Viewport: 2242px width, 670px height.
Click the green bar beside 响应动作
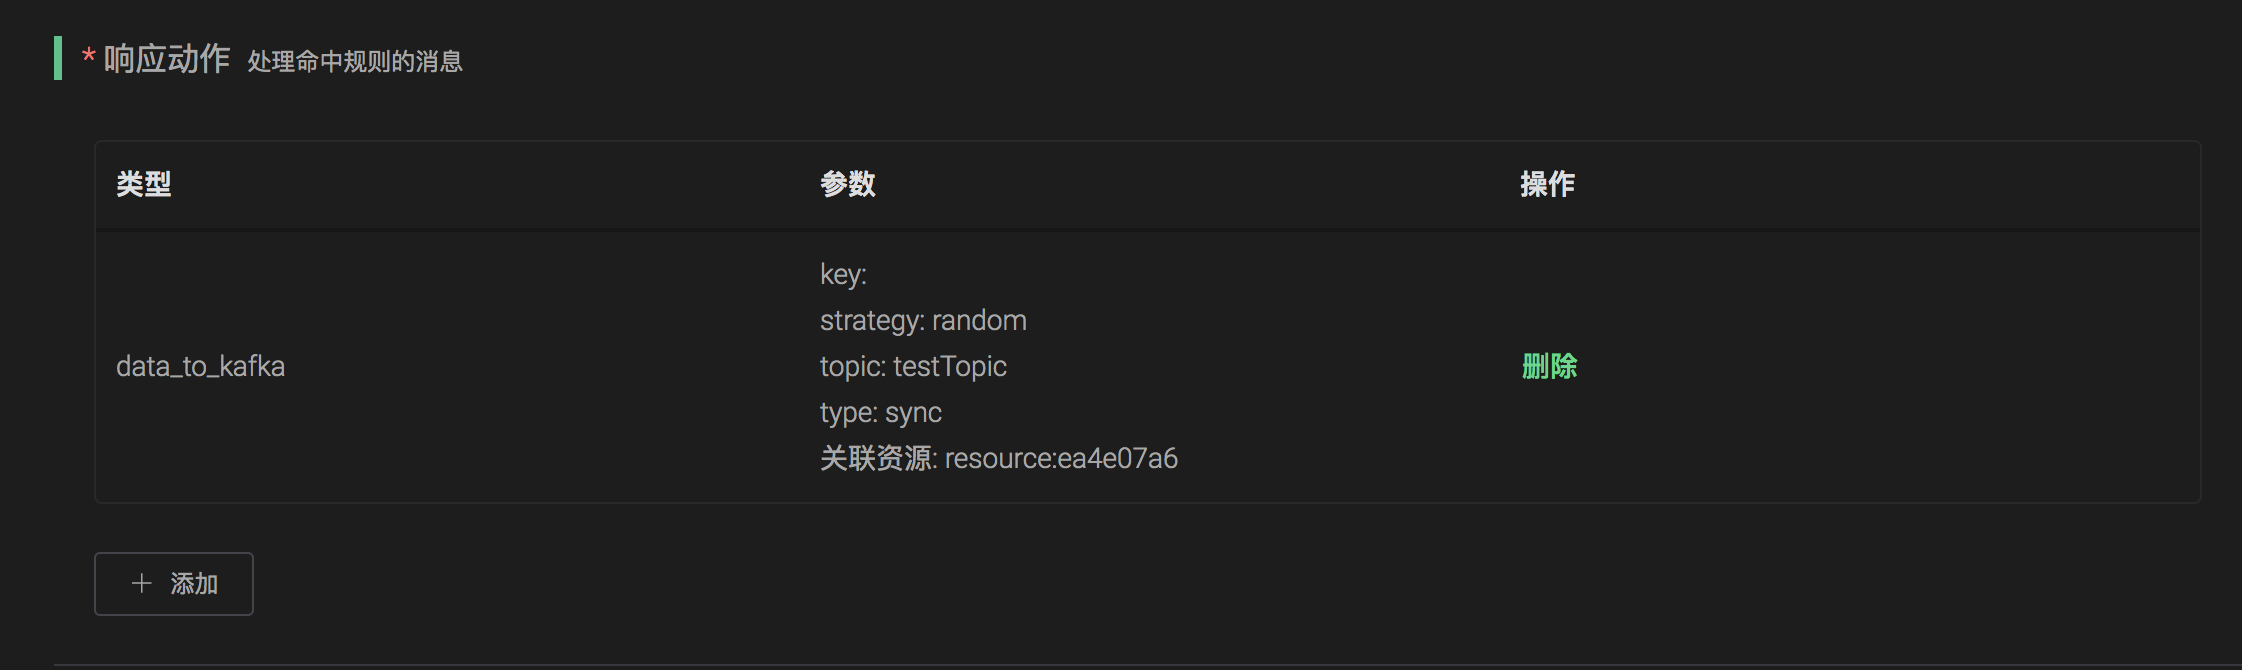pyautogui.click(x=58, y=58)
